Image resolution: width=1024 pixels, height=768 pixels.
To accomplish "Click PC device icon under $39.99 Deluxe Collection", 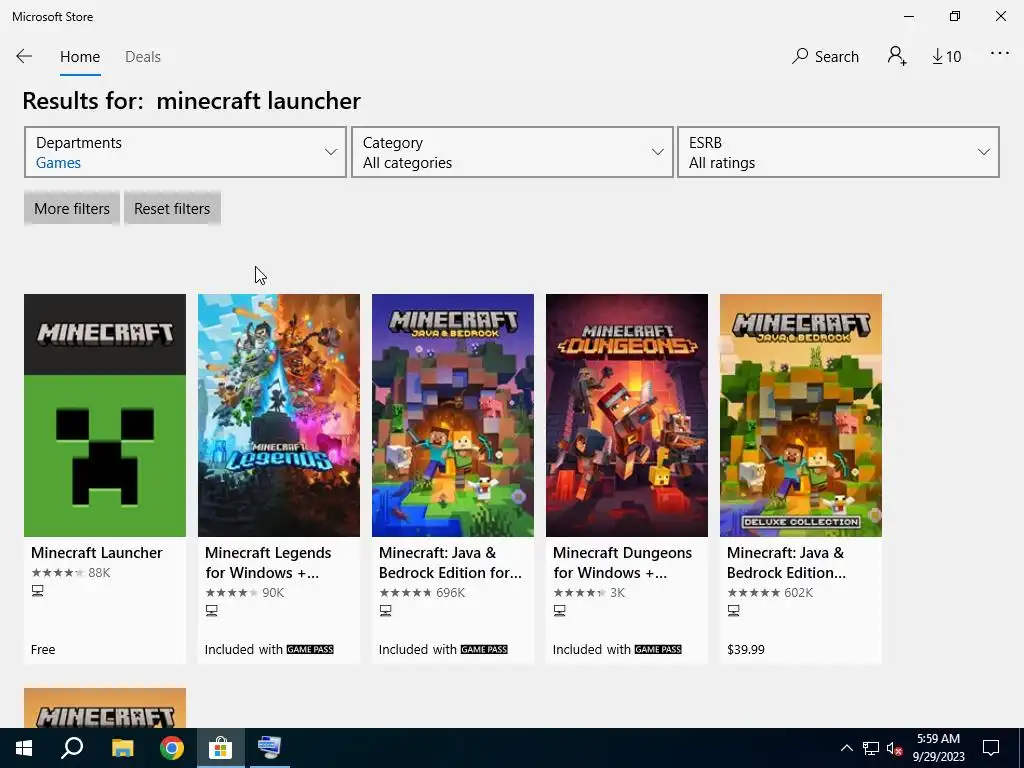I will [733, 611].
